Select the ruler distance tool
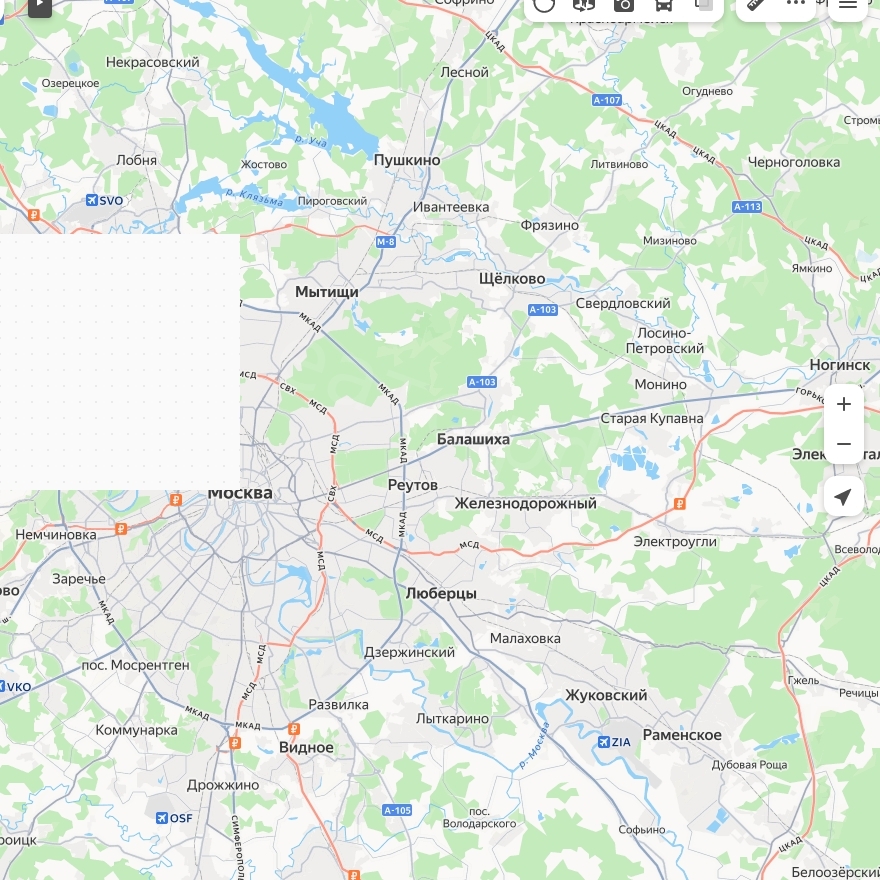 [x=755, y=4]
